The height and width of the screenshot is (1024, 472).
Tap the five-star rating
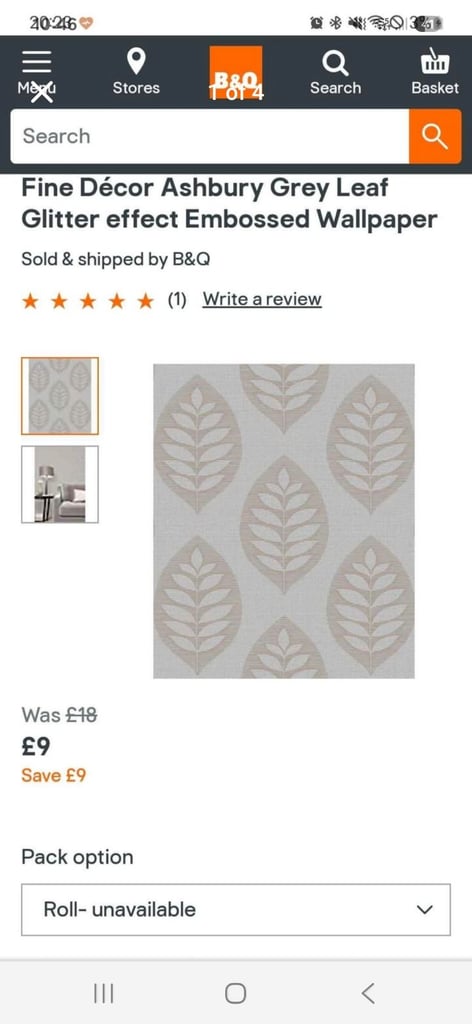(87, 300)
